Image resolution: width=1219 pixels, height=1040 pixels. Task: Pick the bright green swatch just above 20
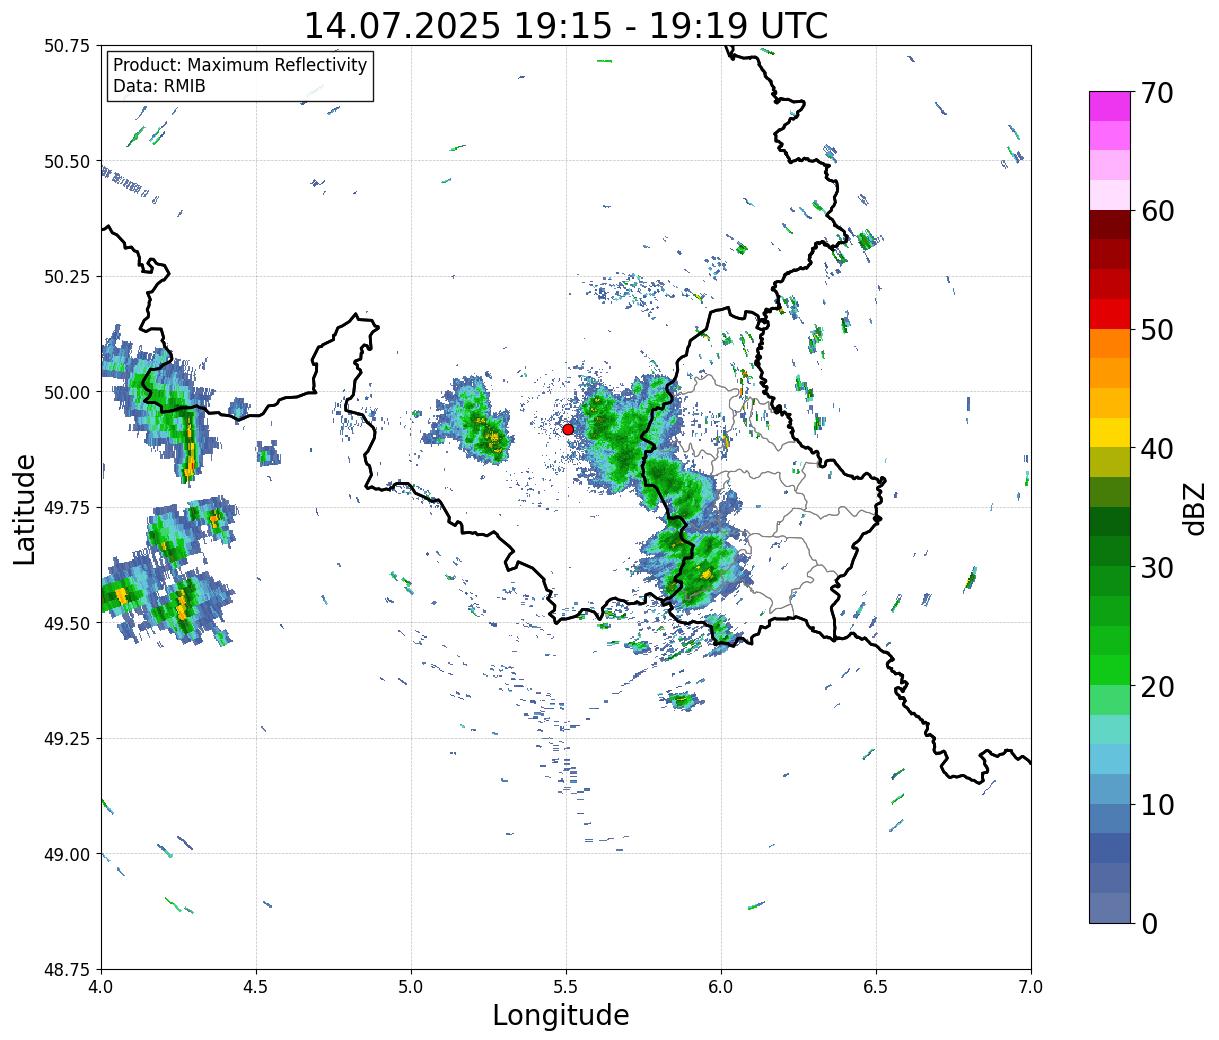(x=1110, y=671)
